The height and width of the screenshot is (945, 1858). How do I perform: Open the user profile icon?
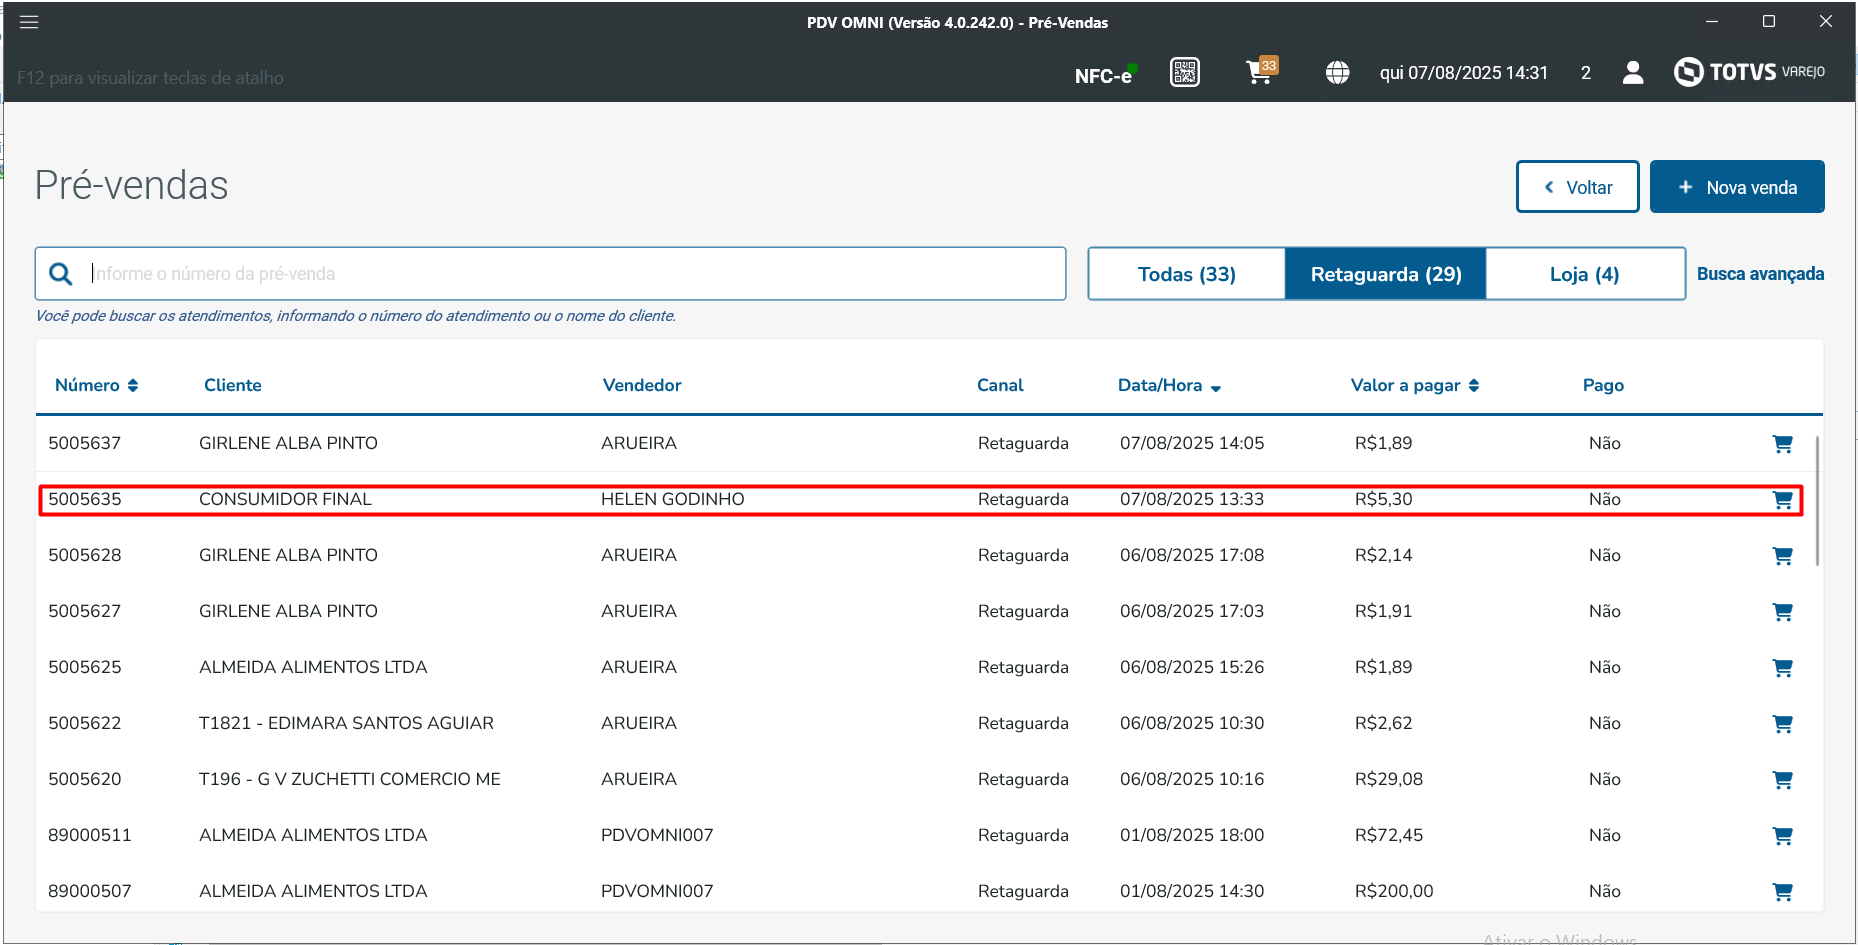1632,72
